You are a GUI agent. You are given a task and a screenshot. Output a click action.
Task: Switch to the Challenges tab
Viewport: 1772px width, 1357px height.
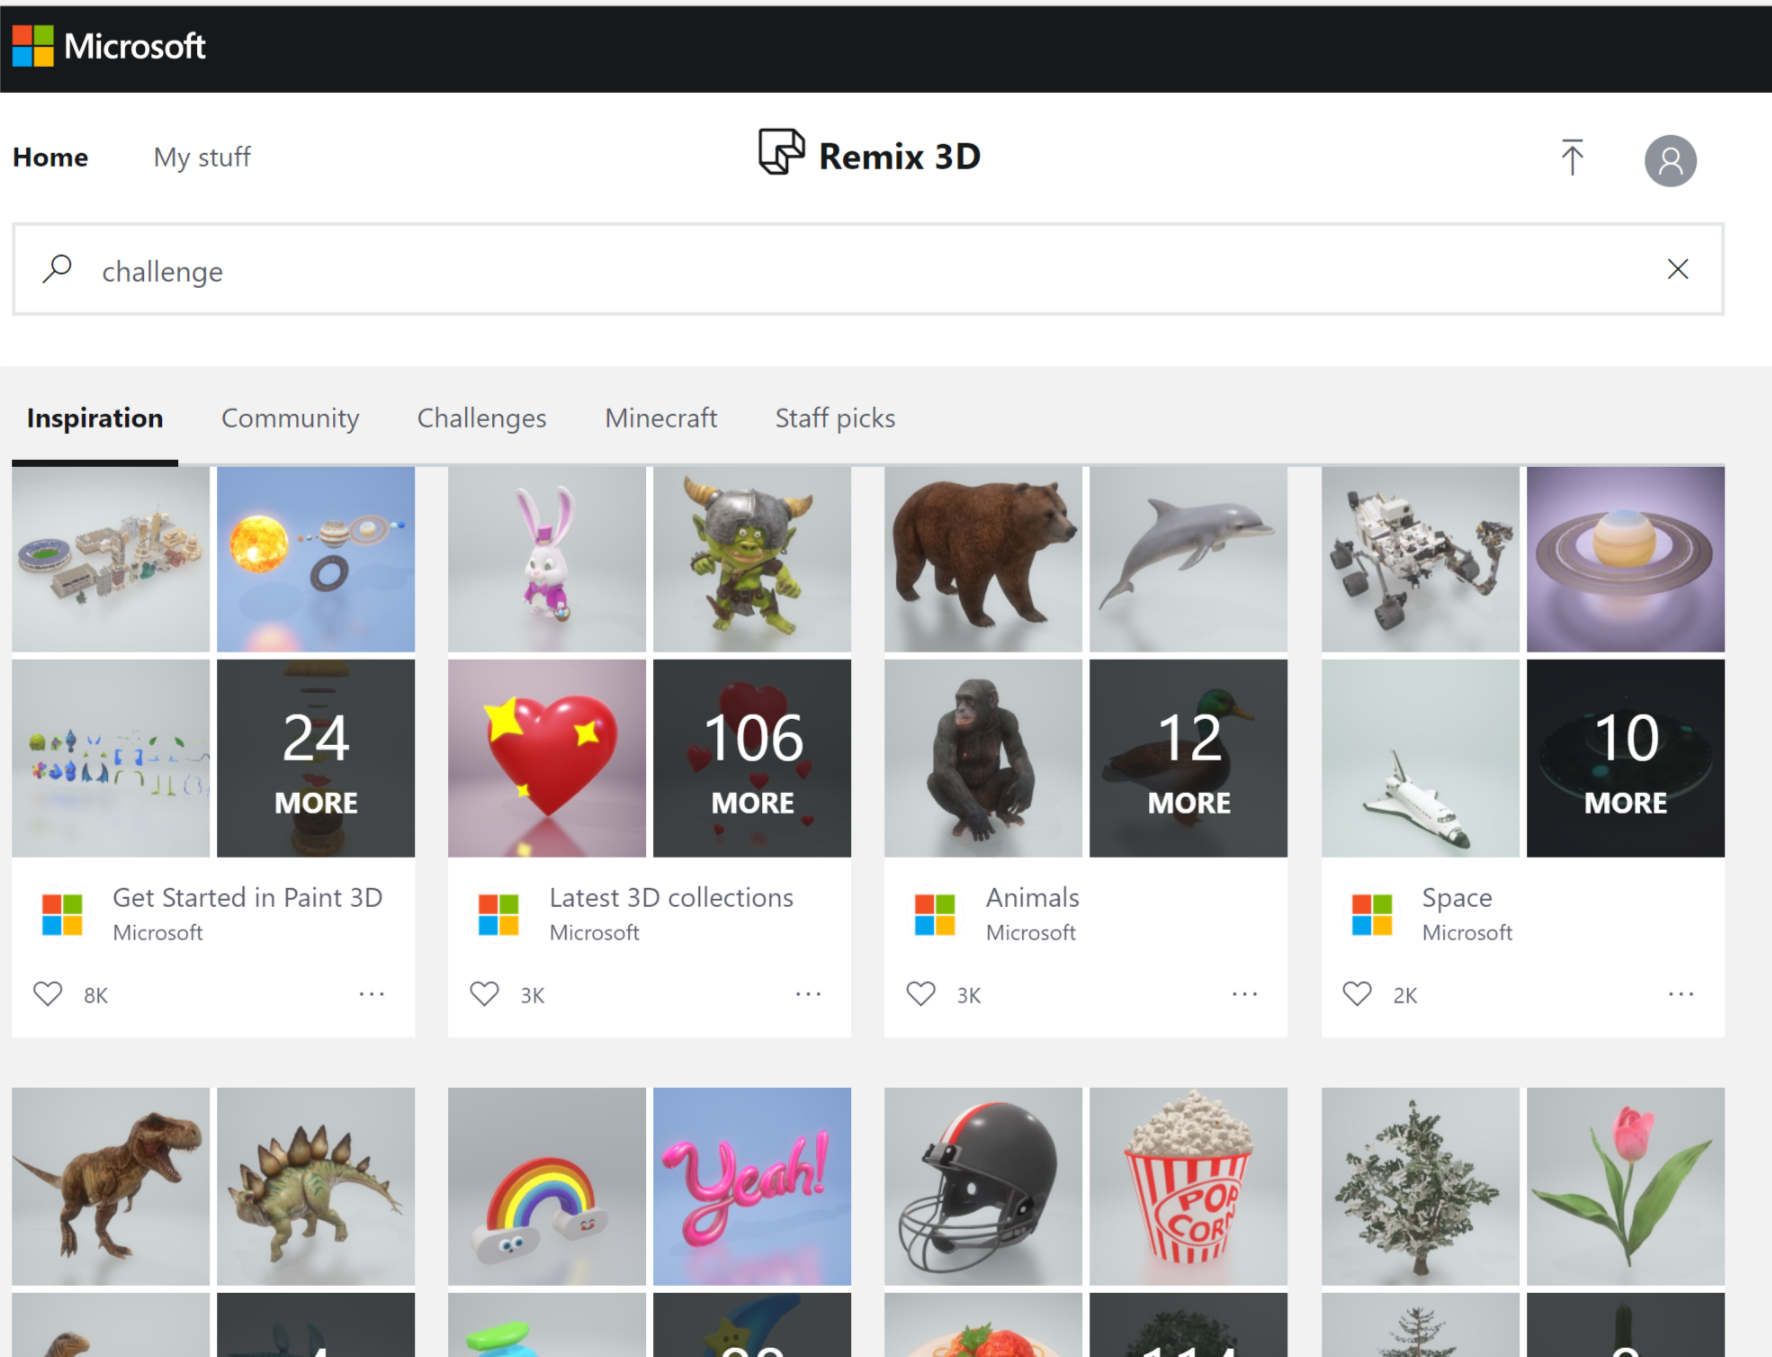(481, 418)
